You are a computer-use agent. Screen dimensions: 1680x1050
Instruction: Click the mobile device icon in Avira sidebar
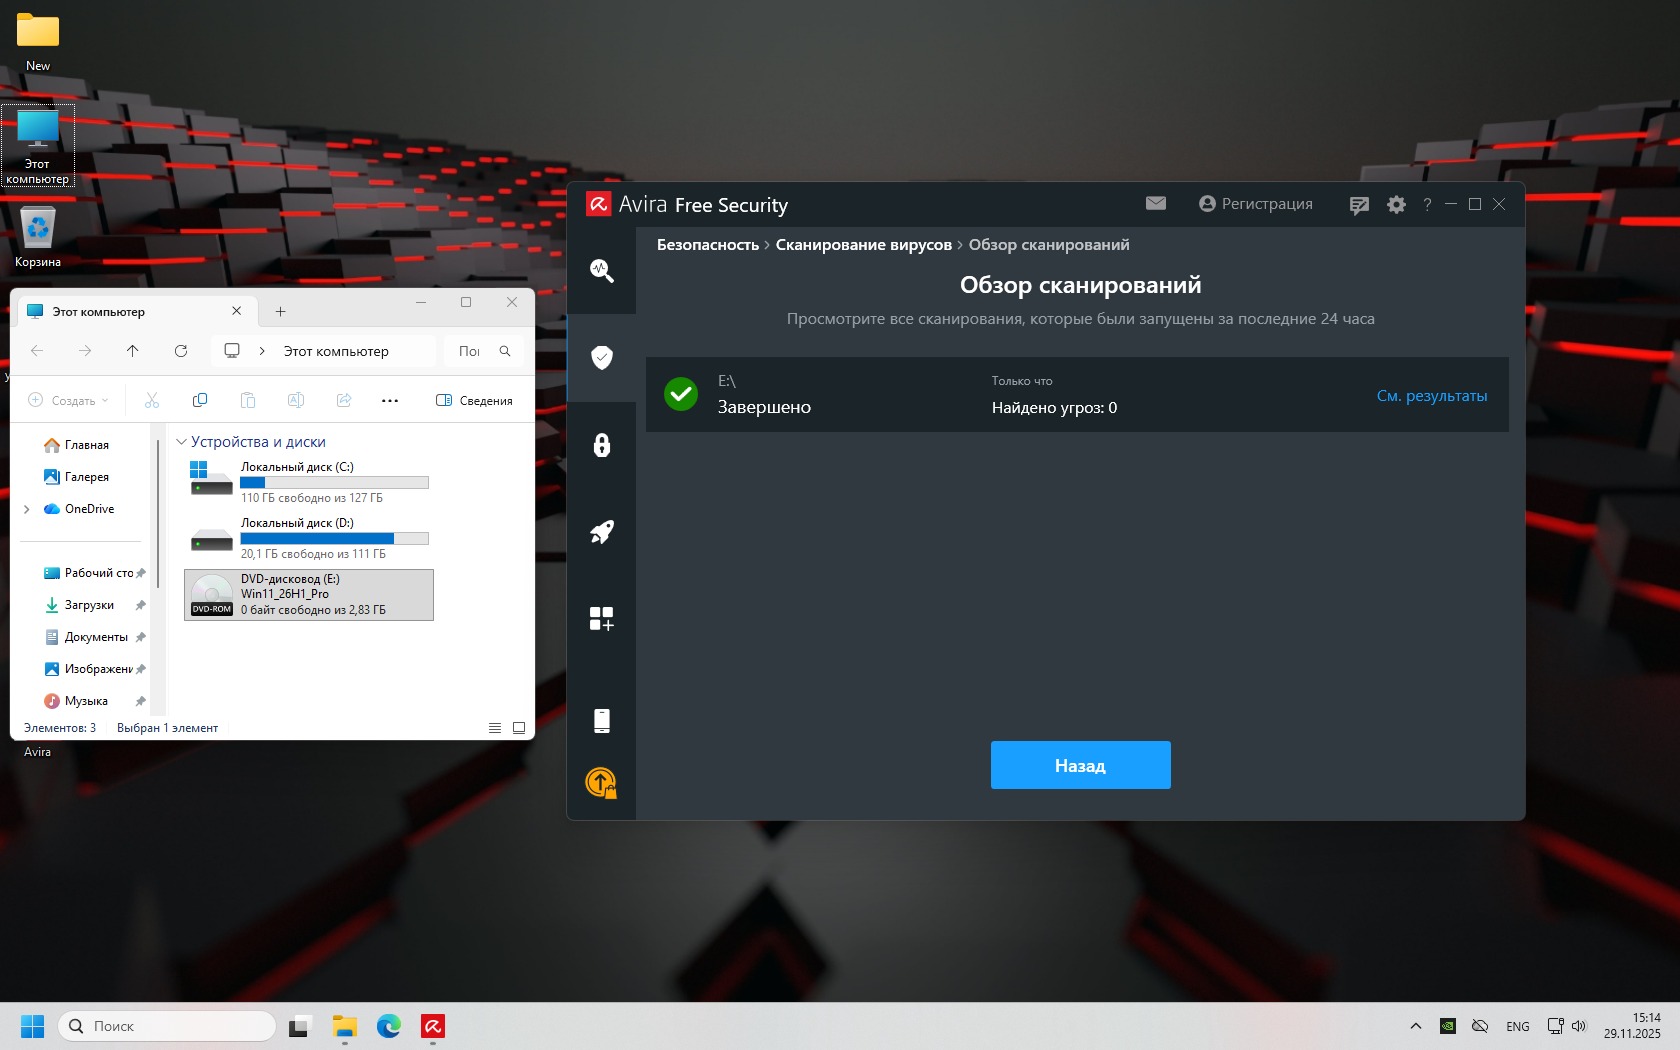[x=601, y=720]
